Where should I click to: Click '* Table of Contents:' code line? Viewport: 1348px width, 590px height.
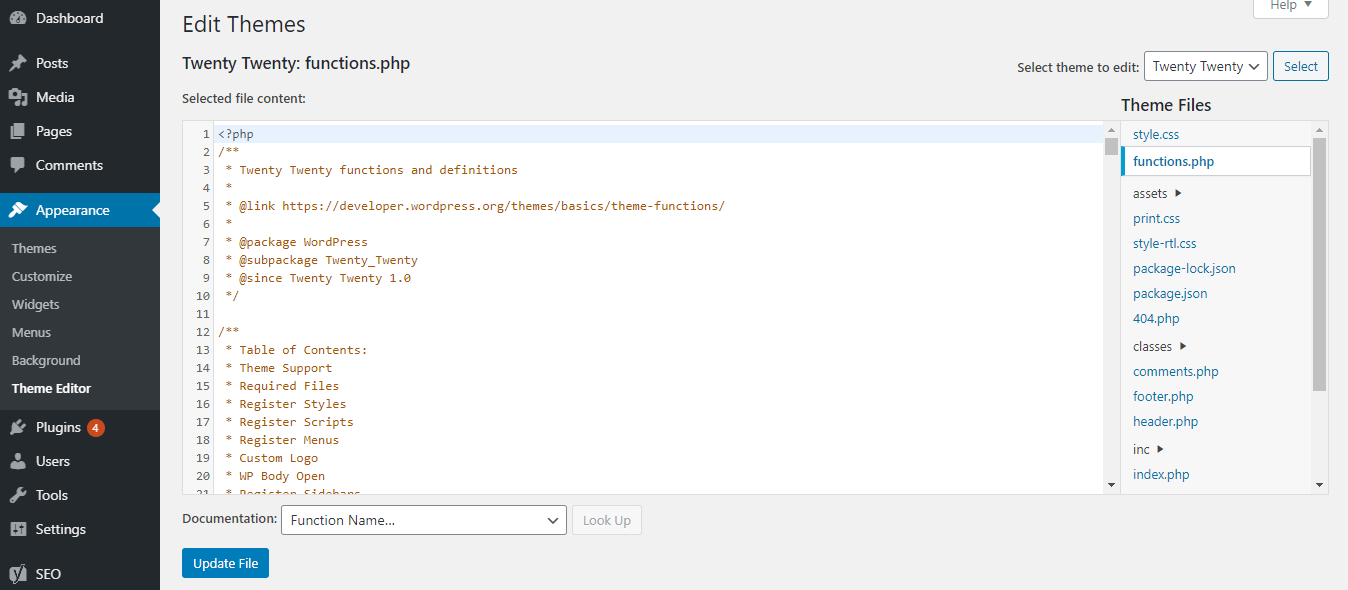click(x=296, y=350)
